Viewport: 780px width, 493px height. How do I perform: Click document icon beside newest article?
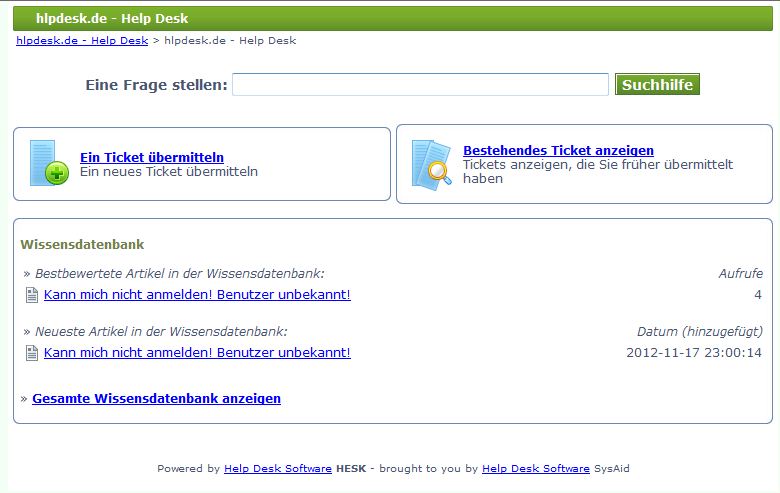[32, 353]
